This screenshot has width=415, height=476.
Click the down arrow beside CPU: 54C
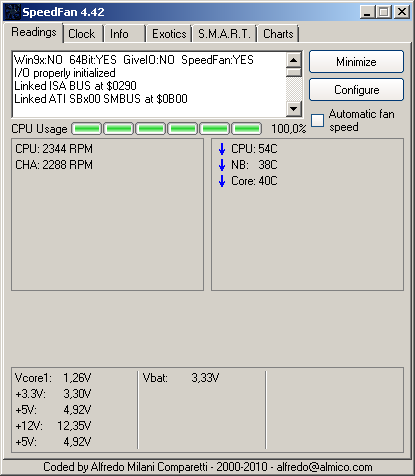[222, 149]
